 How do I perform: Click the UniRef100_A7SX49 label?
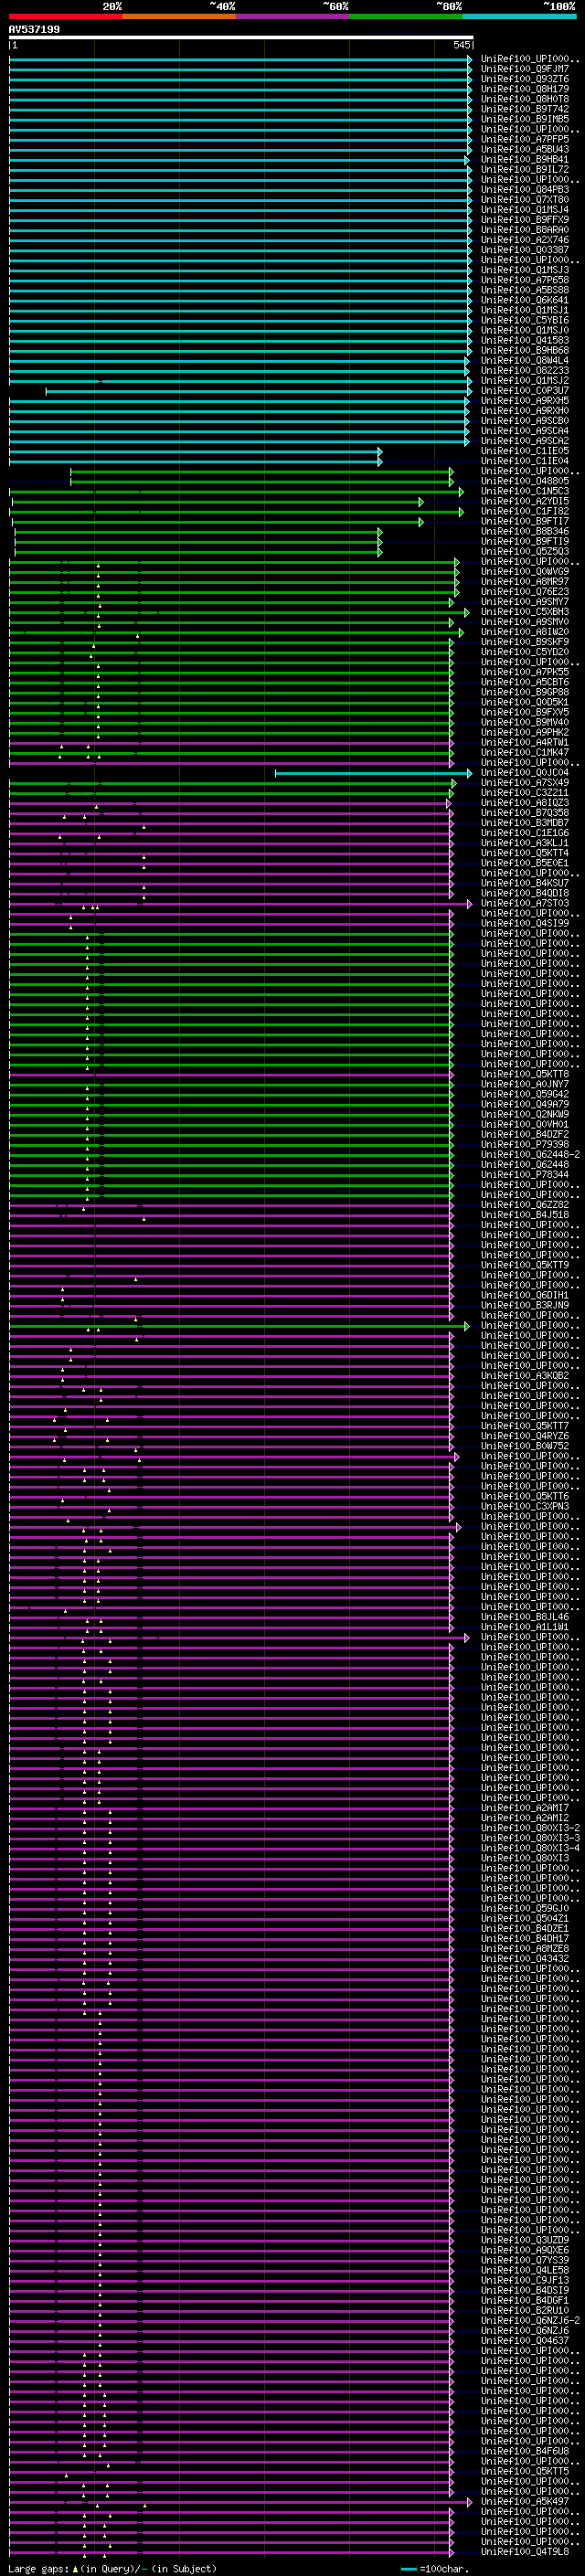tap(525, 782)
